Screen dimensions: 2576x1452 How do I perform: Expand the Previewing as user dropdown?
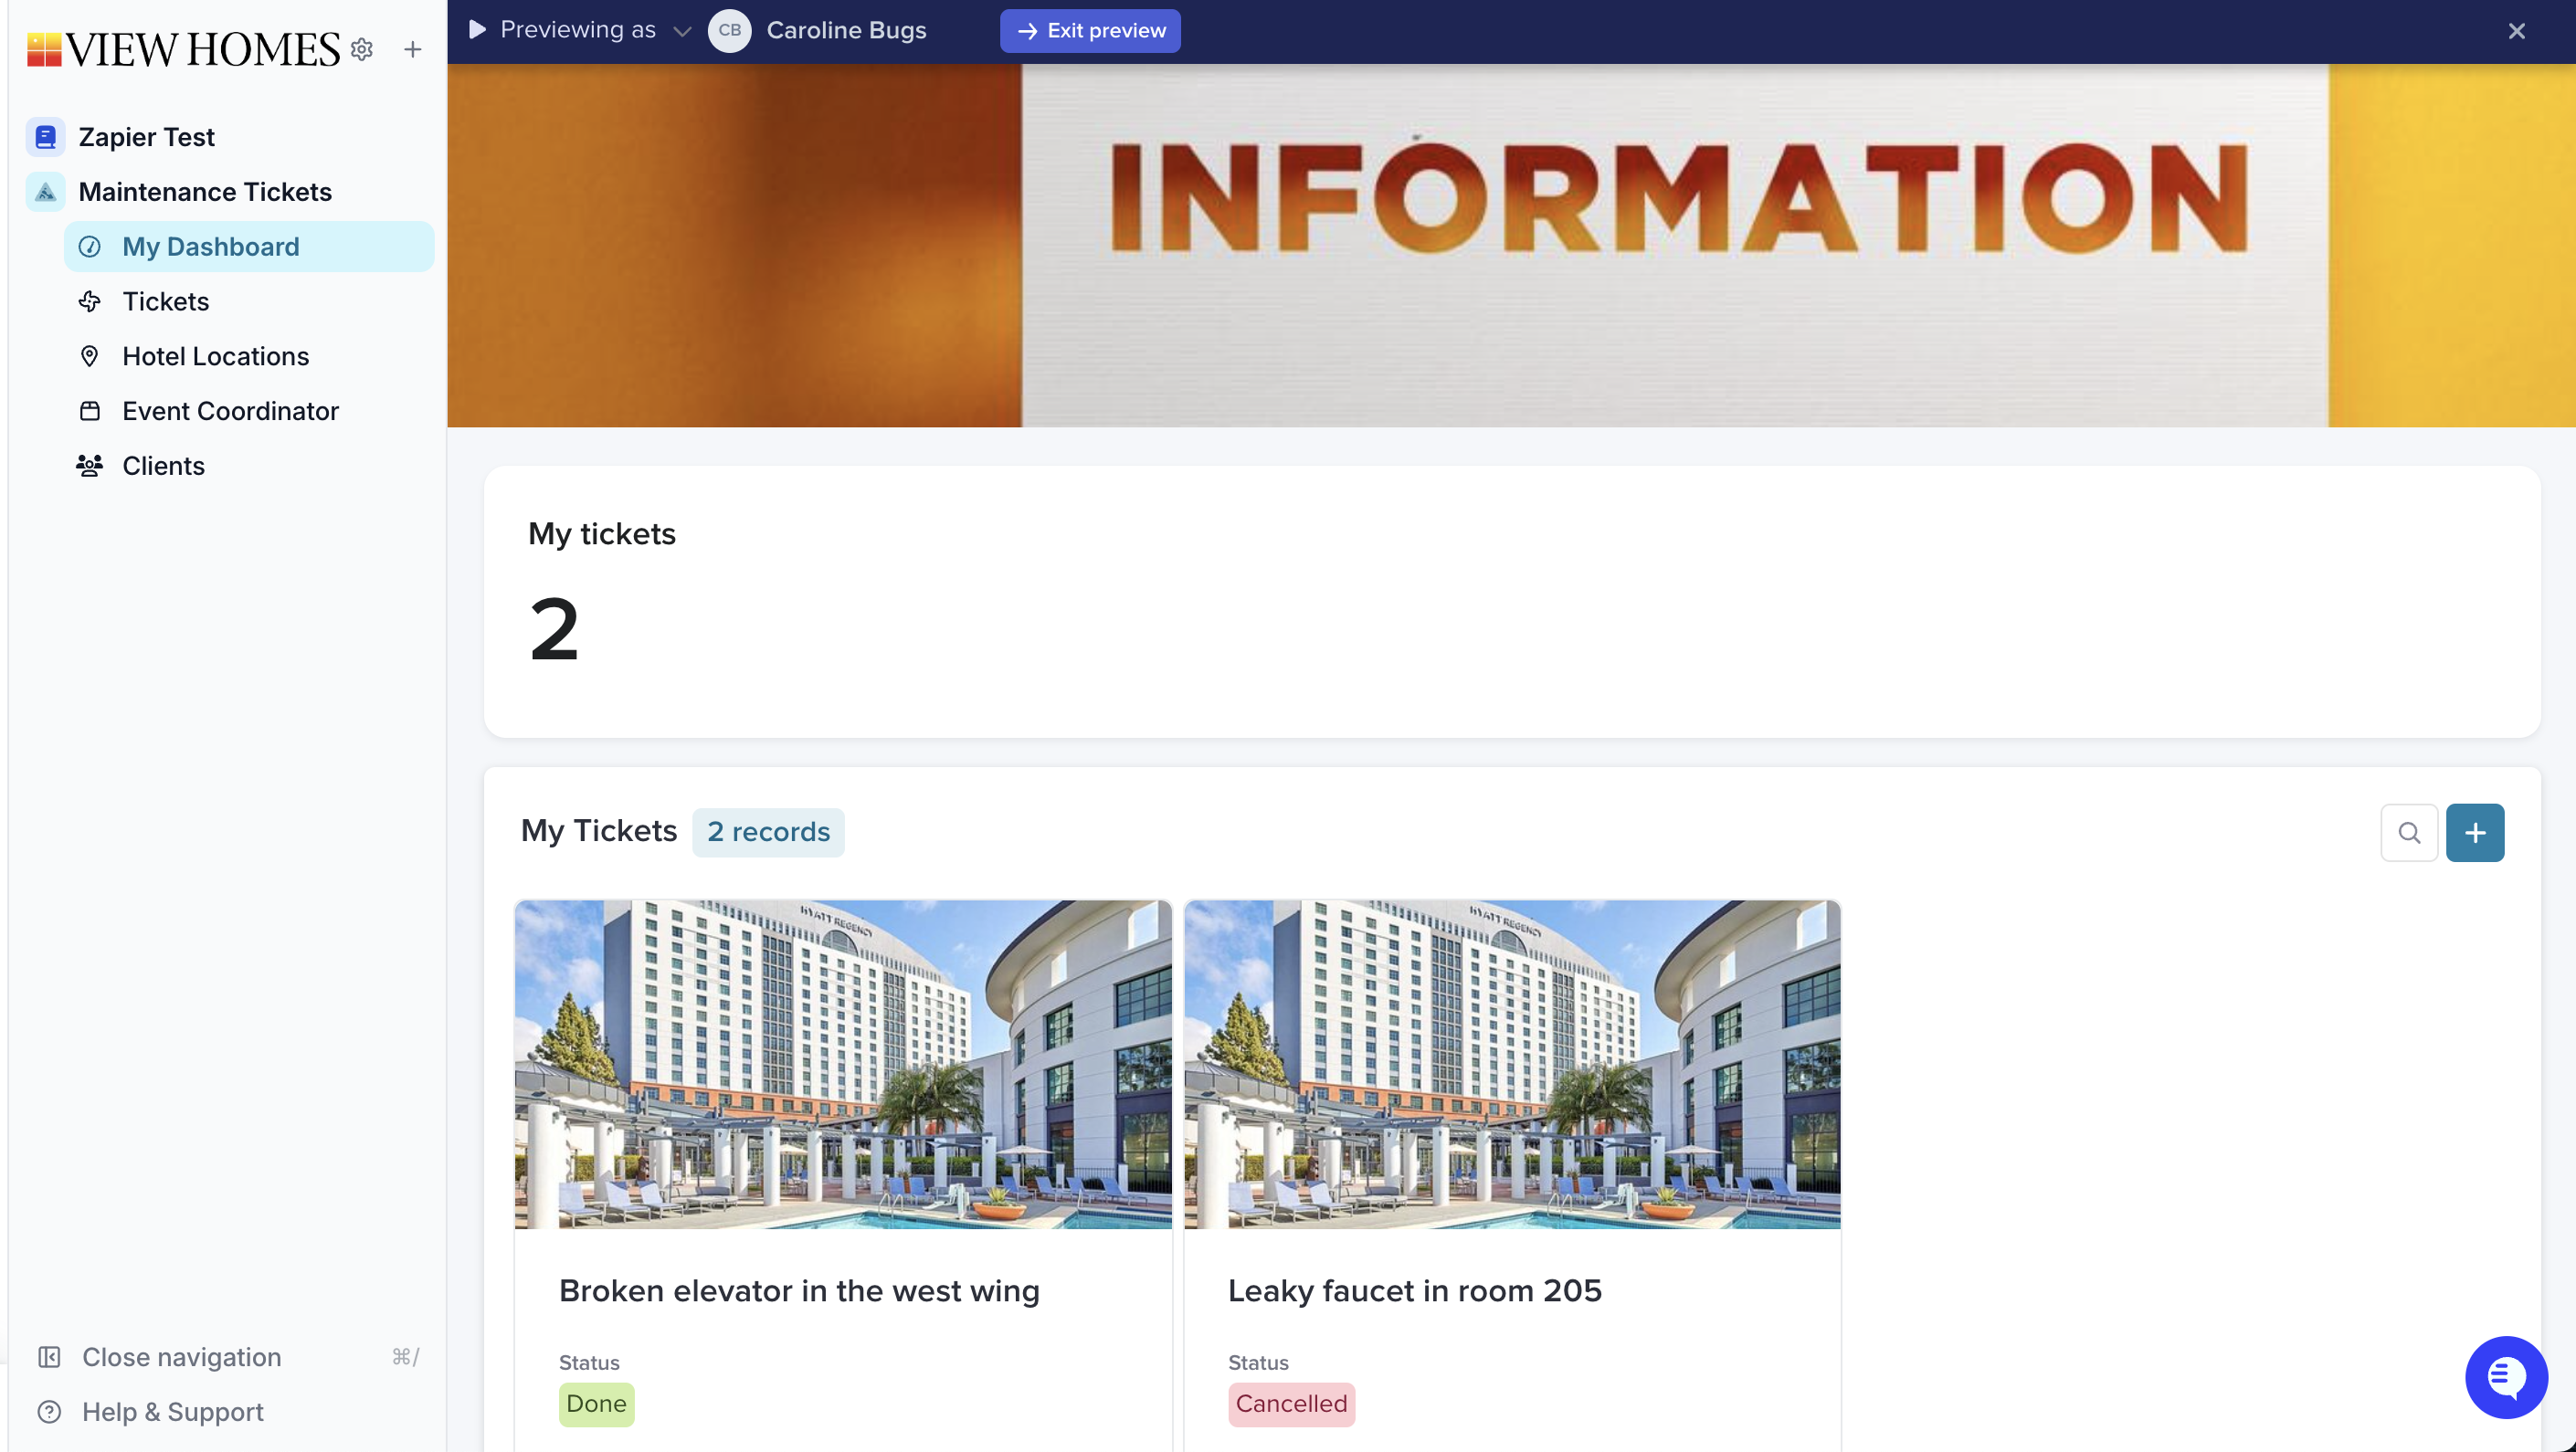pos(682,31)
